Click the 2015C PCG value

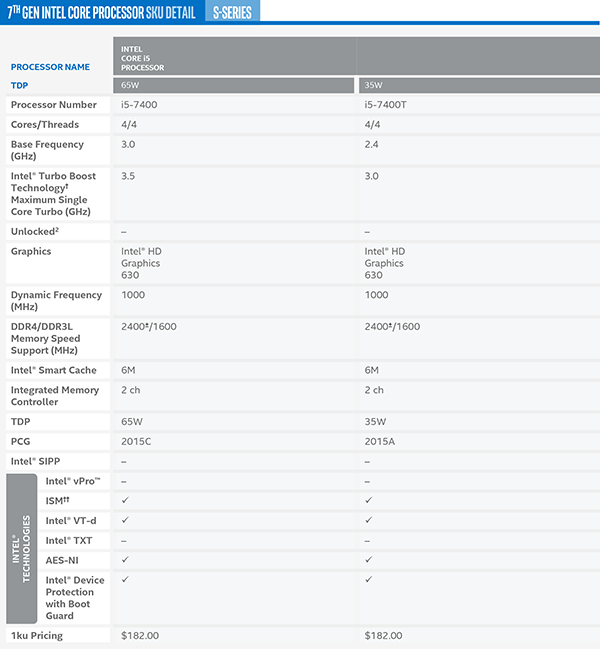(136, 441)
